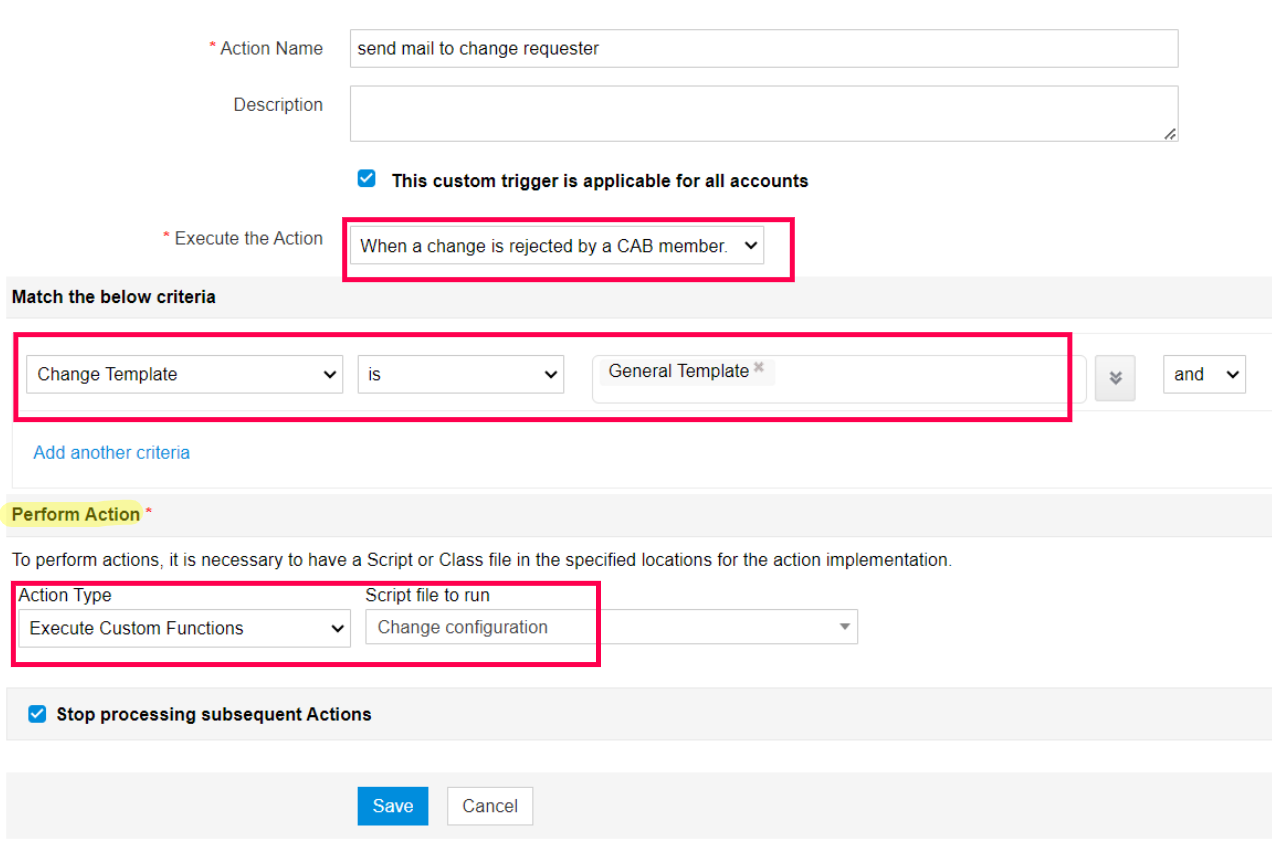Viewport: 1272px width, 842px height.
Task: Click the highlighted Perform Action heading
Action: [76, 514]
